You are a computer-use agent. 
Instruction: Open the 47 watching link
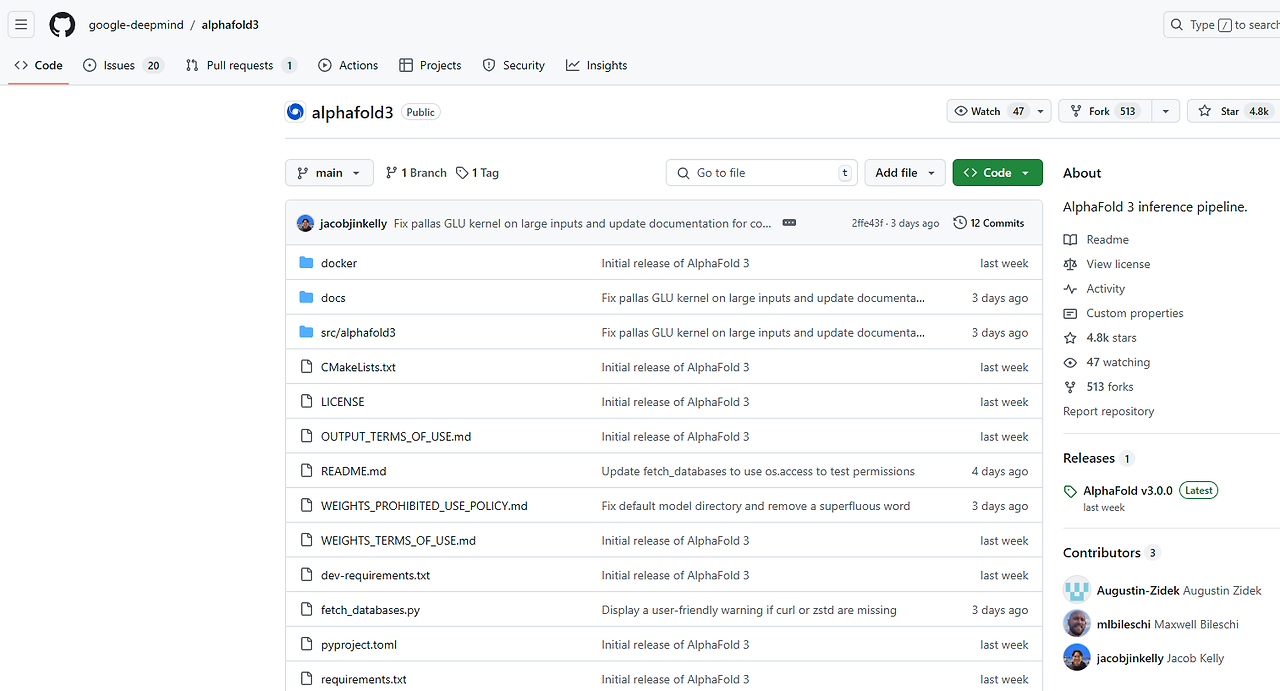(1107, 362)
